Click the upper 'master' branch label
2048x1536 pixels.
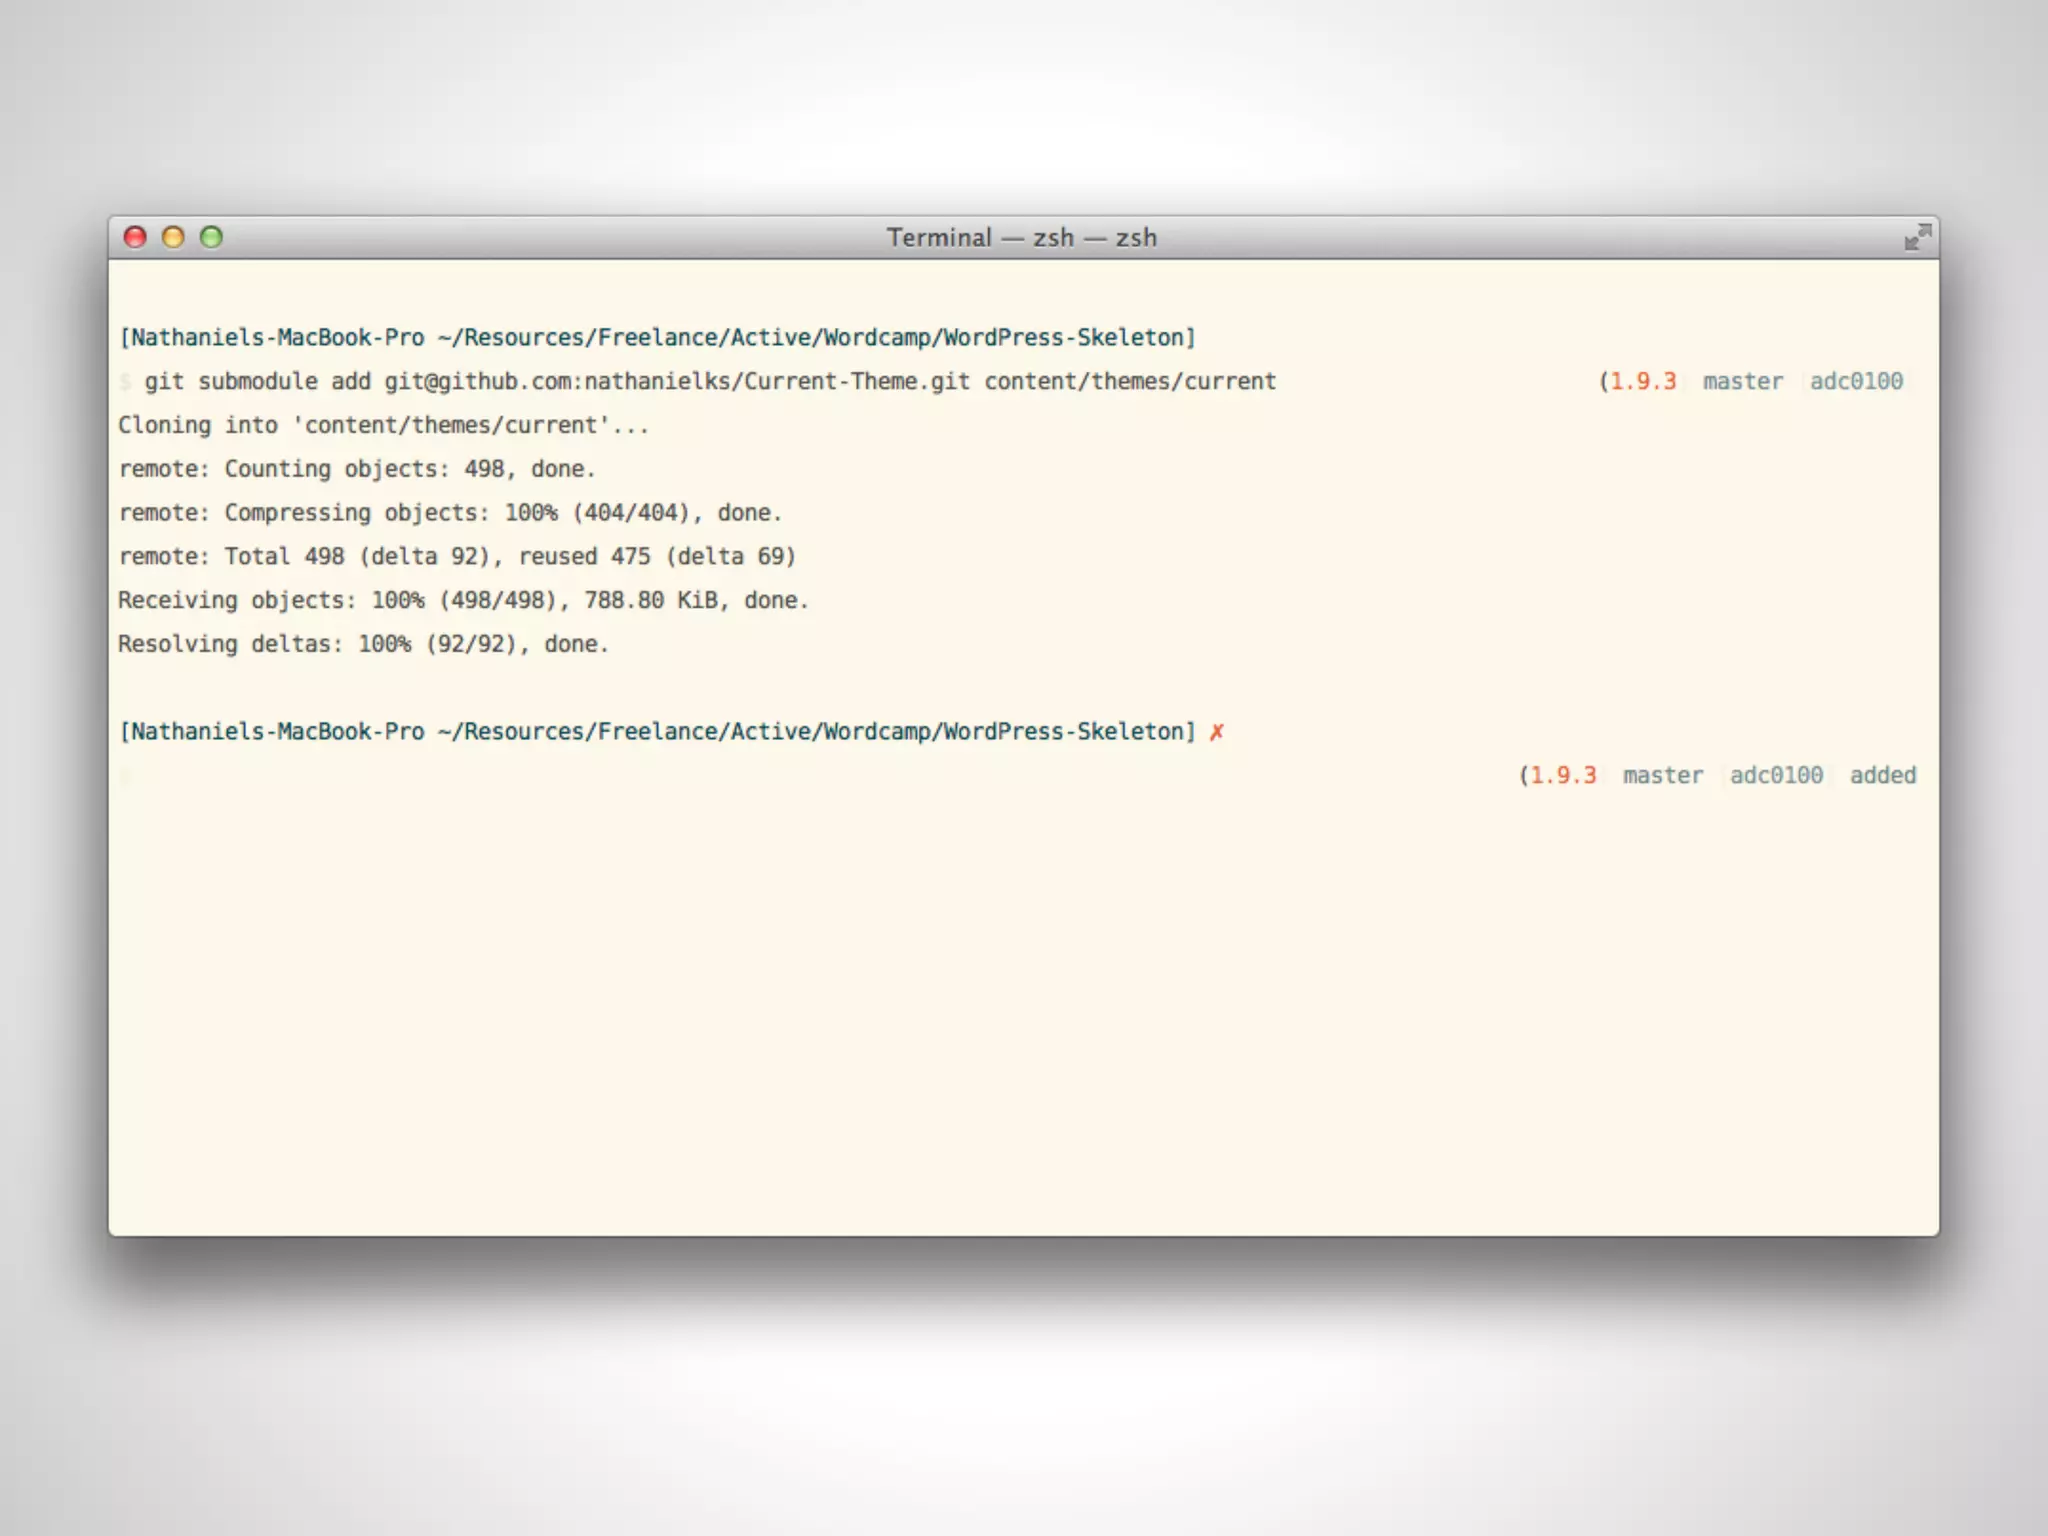1742,382
